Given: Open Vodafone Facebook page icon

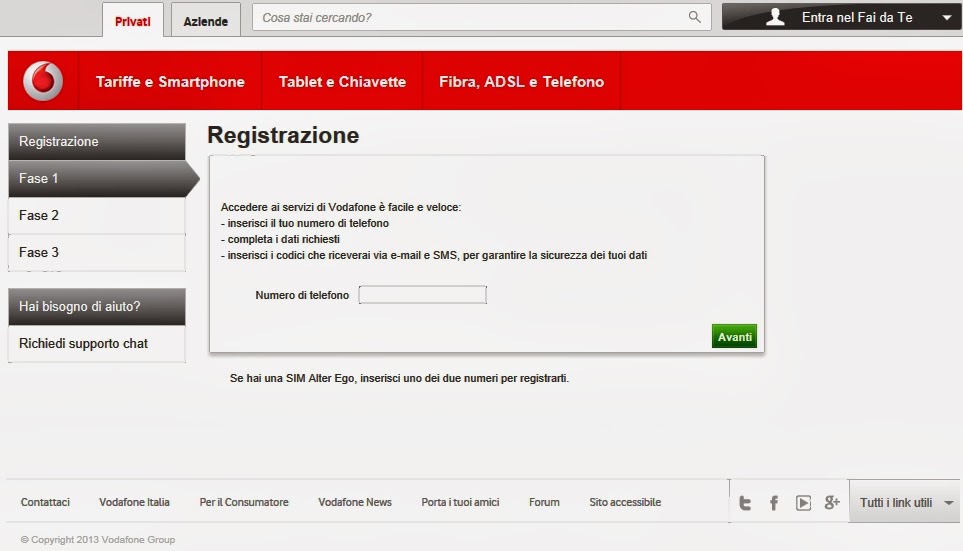Looking at the screenshot, I should pos(774,503).
